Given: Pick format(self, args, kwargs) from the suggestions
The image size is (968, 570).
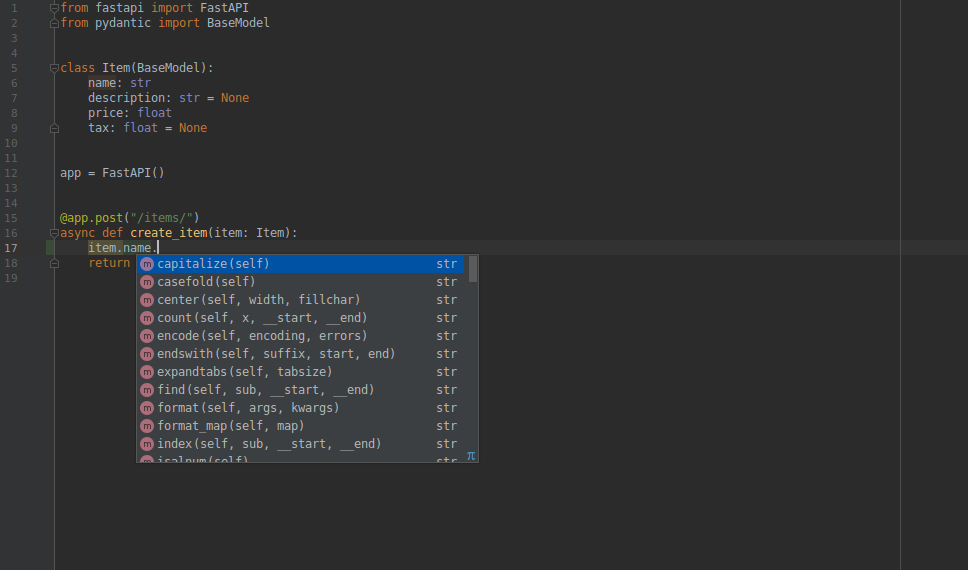Looking at the screenshot, I should point(248,408).
